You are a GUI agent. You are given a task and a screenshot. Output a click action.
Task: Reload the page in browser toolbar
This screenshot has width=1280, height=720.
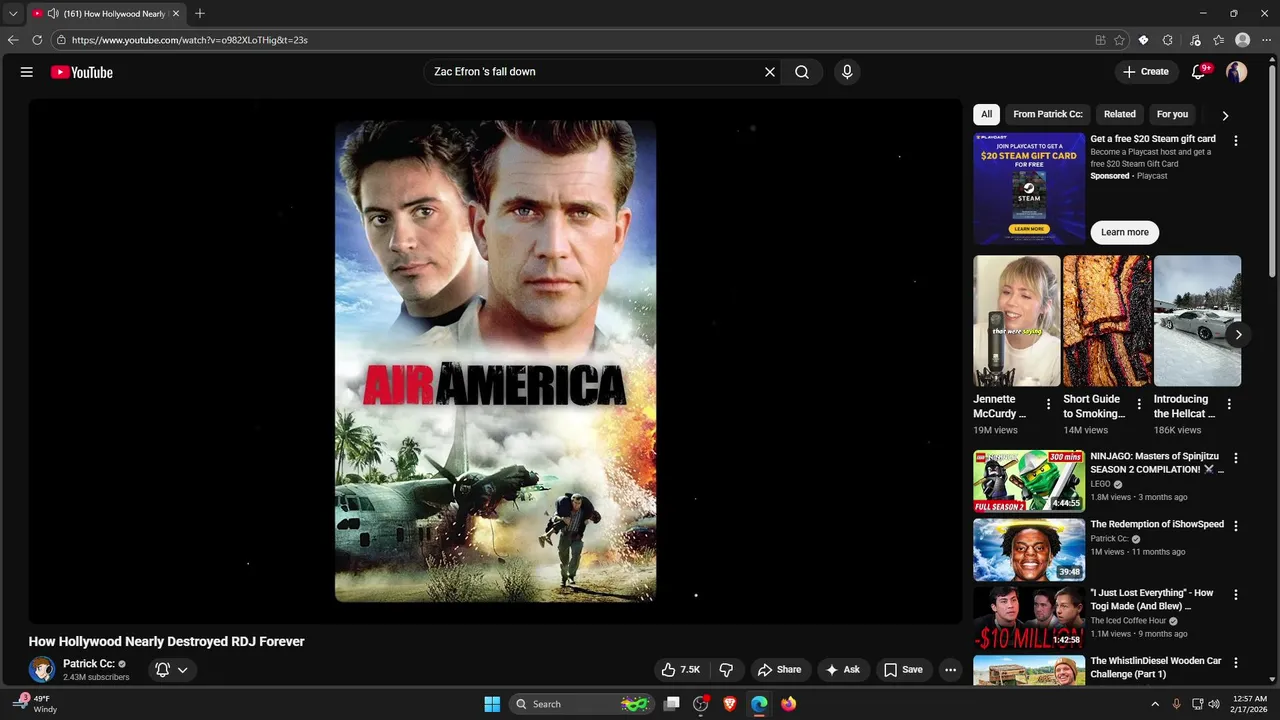pyautogui.click(x=37, y=40)
